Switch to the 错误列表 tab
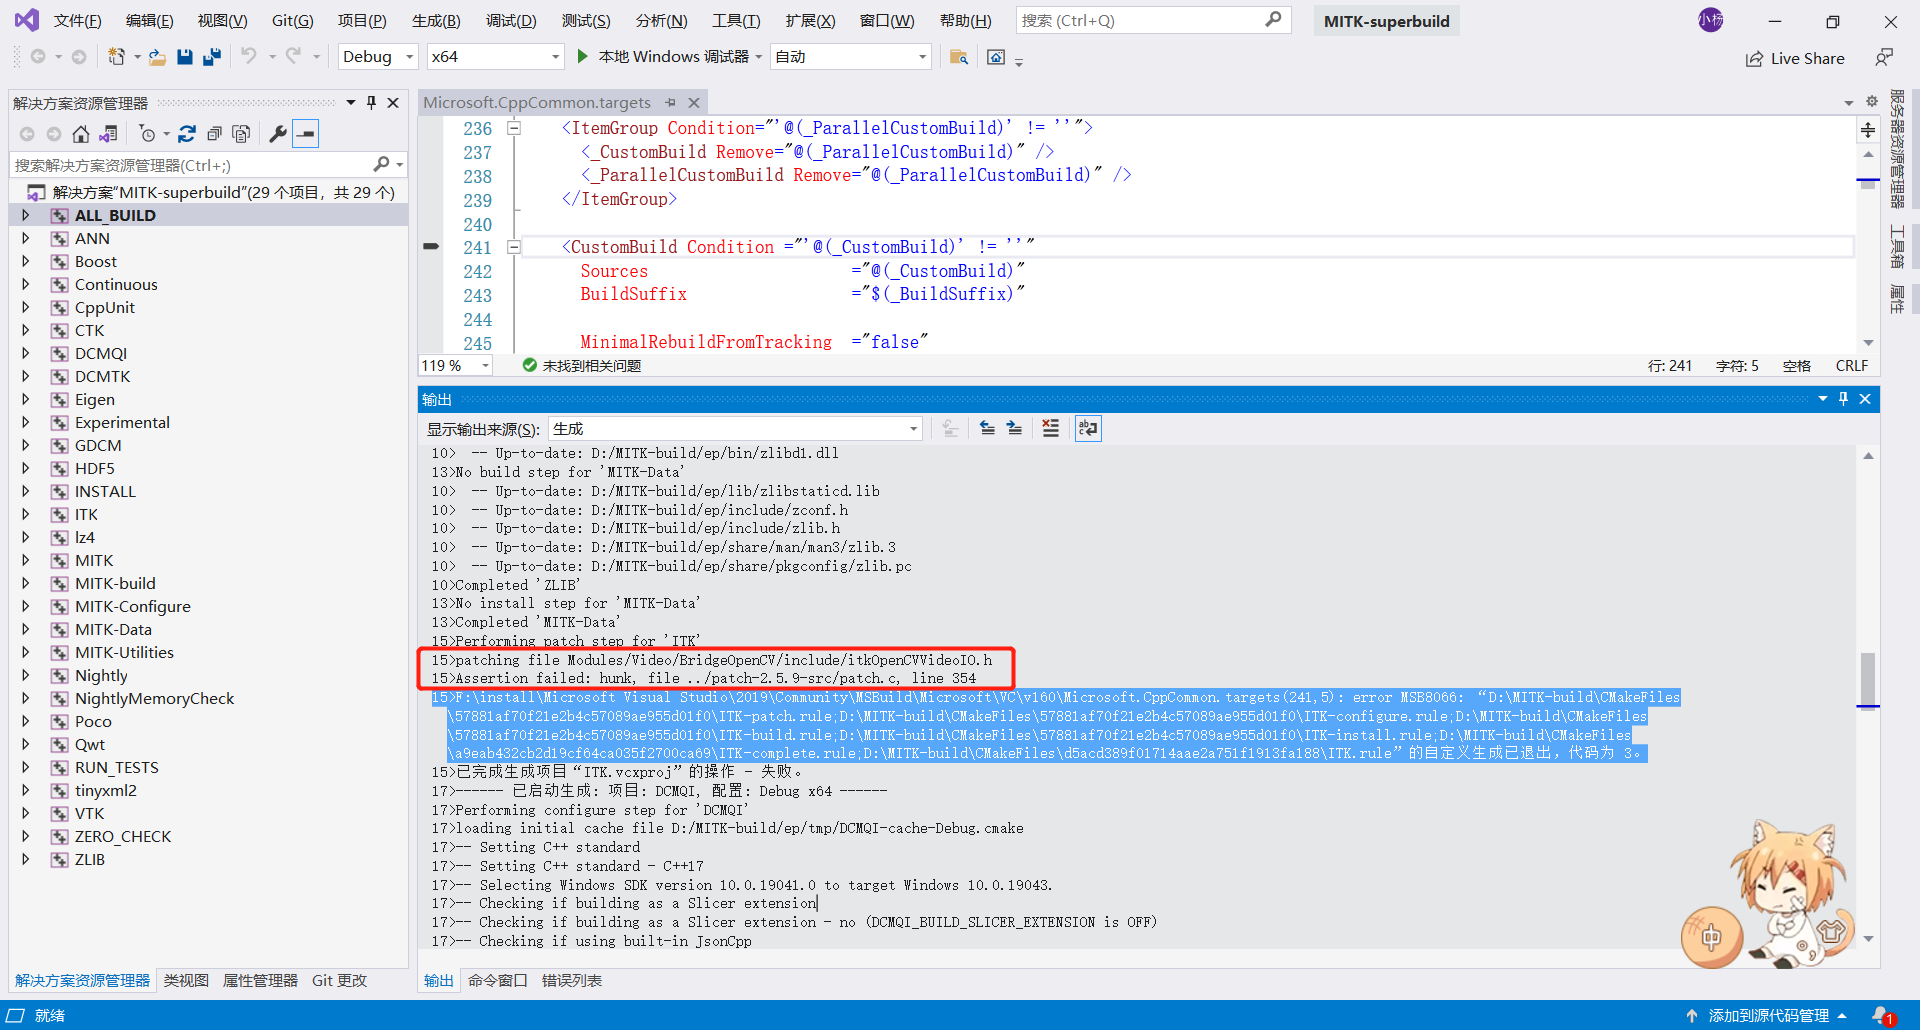1920x1030 pixels. 572,981
